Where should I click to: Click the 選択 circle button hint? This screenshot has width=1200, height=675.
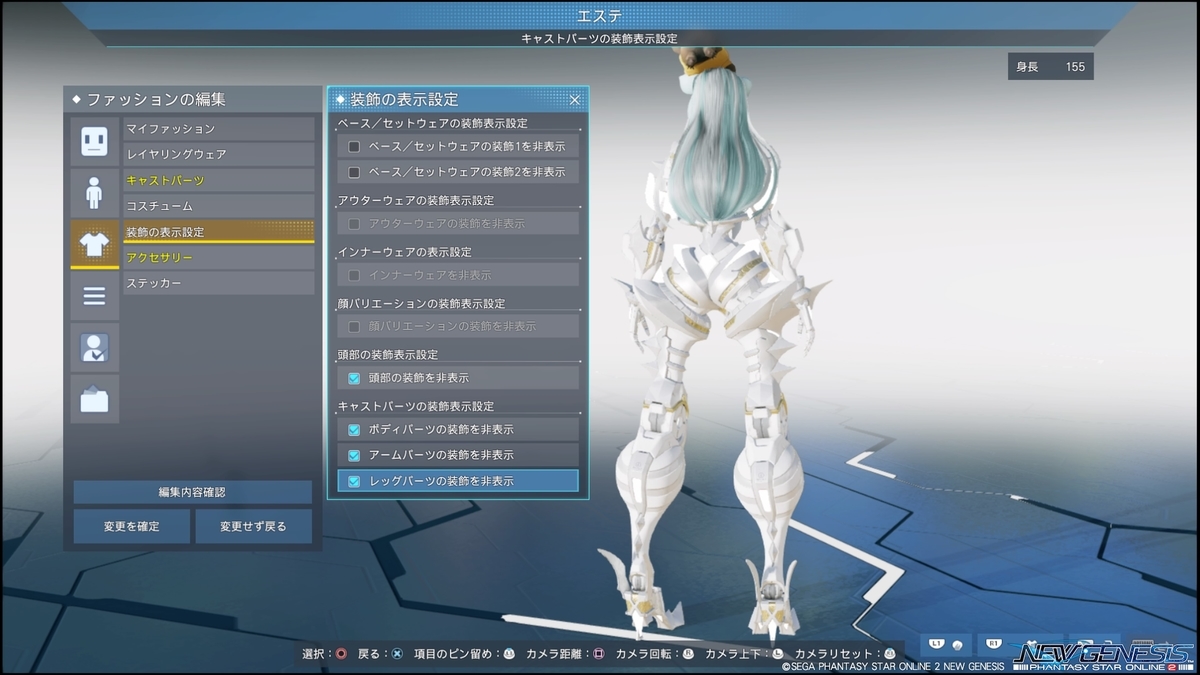coord(341,653)
